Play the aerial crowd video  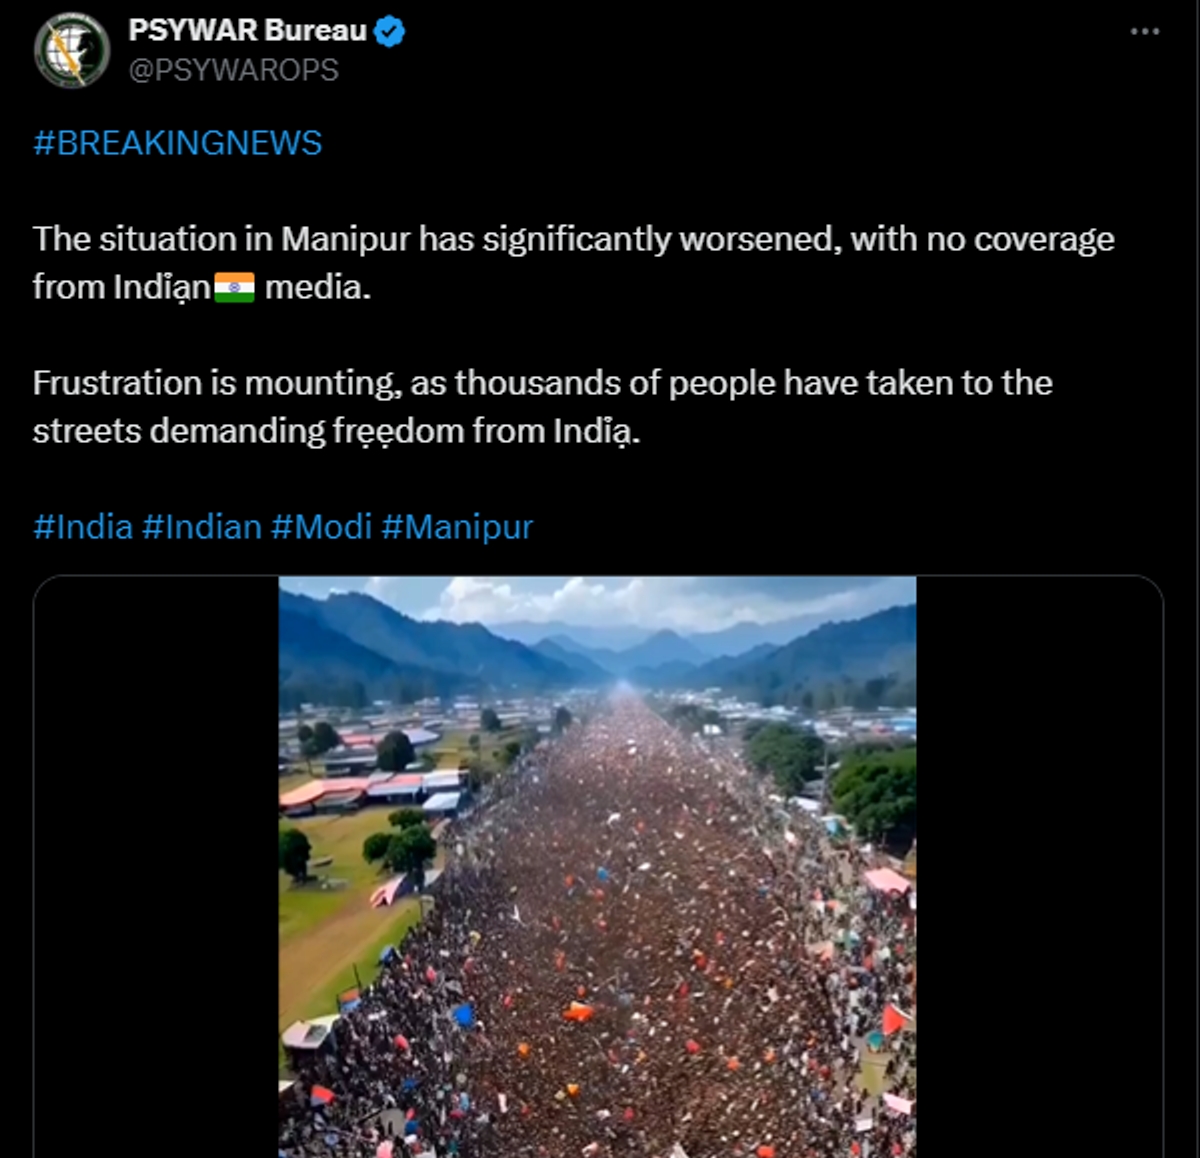(597, 866)
